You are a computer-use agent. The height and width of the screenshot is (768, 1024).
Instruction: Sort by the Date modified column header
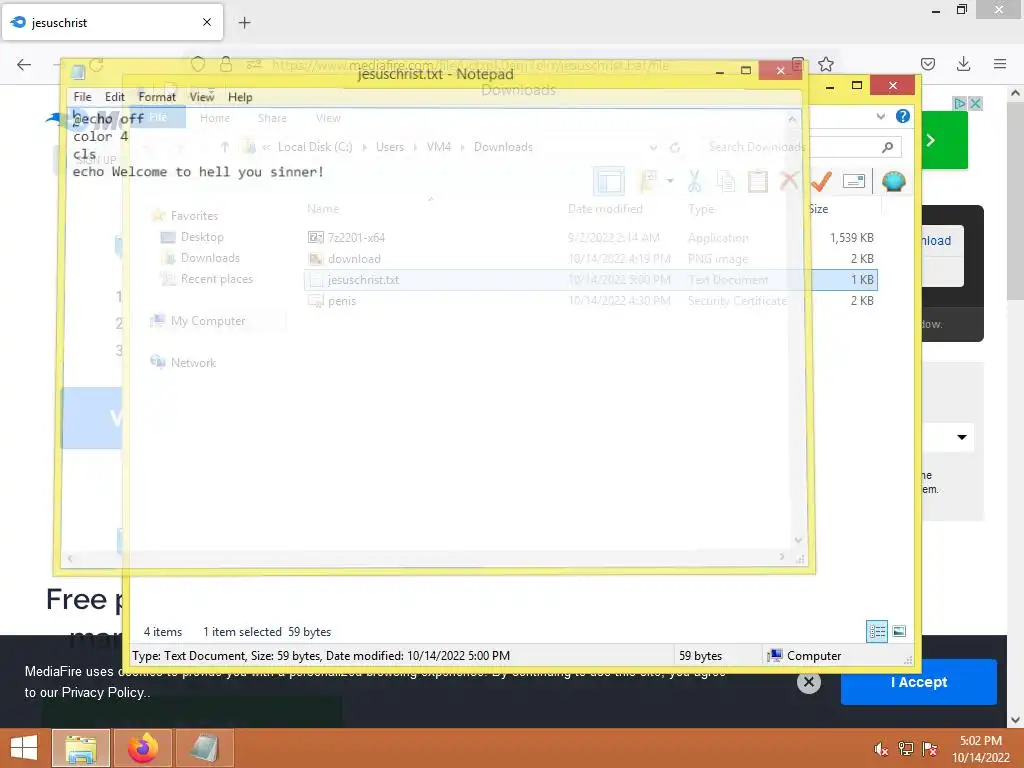[605, 209]
